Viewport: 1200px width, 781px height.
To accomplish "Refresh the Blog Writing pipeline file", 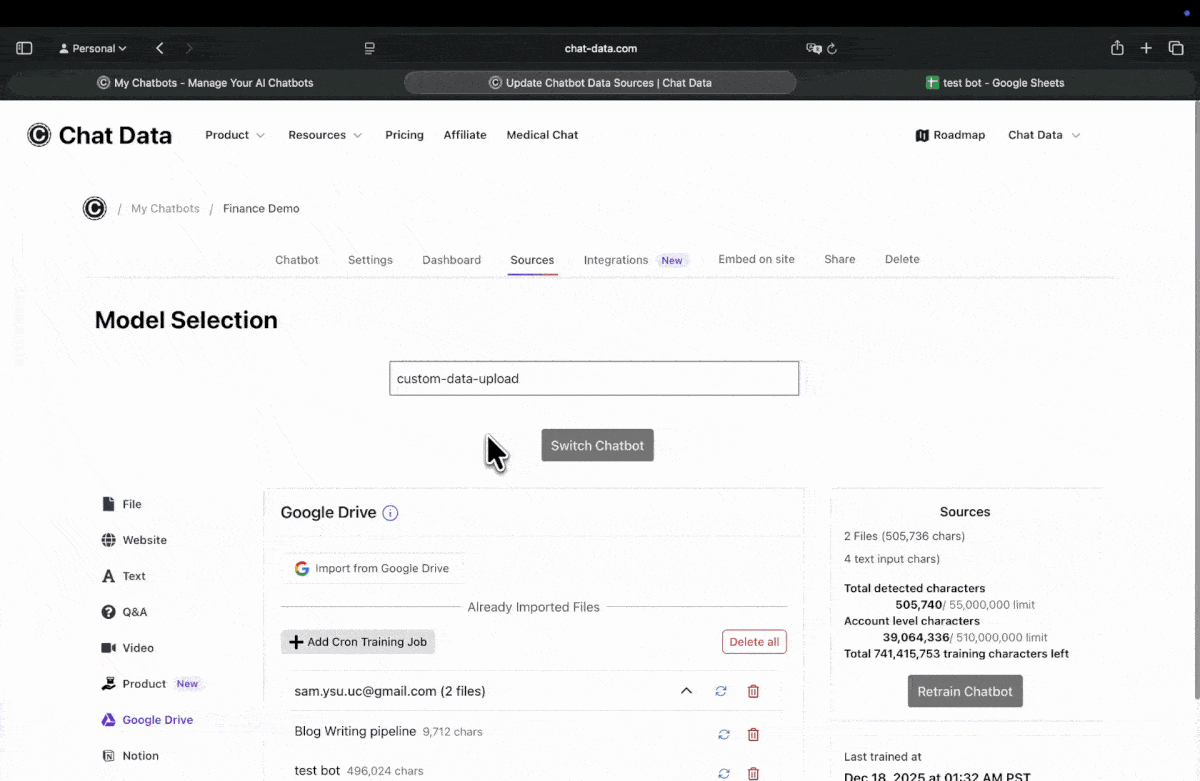I will pyautogui.click(x=723, y=734).
